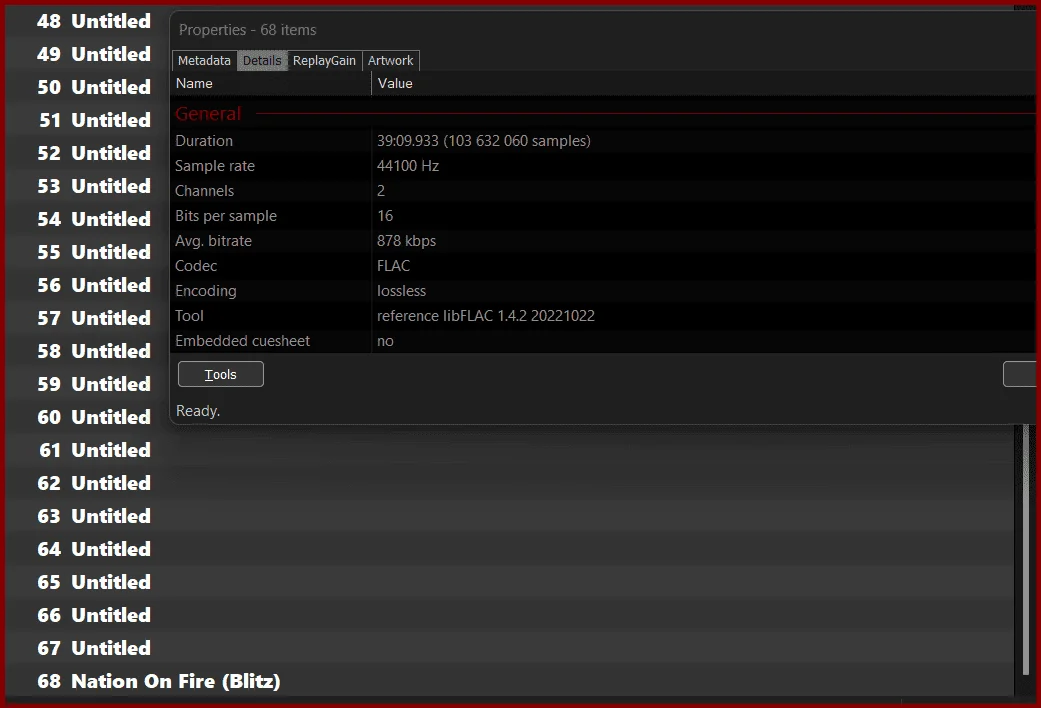Image resolution: width=1041 pixels, height=708 pixels.
Task: Switch to the Metadata tab
Action: pos(204,60)
